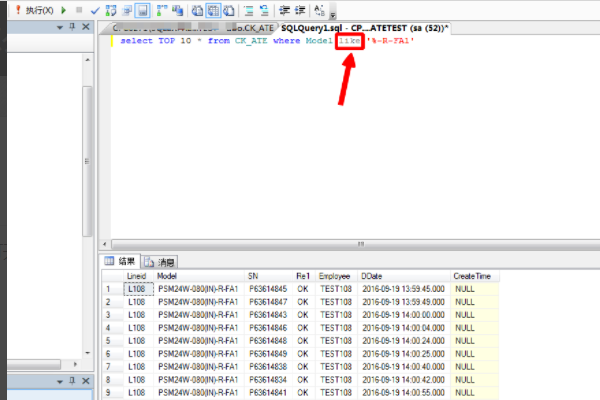This screenshot has width=600, height=400.
Task: Click SN cell P63614838
Action: 269,367
